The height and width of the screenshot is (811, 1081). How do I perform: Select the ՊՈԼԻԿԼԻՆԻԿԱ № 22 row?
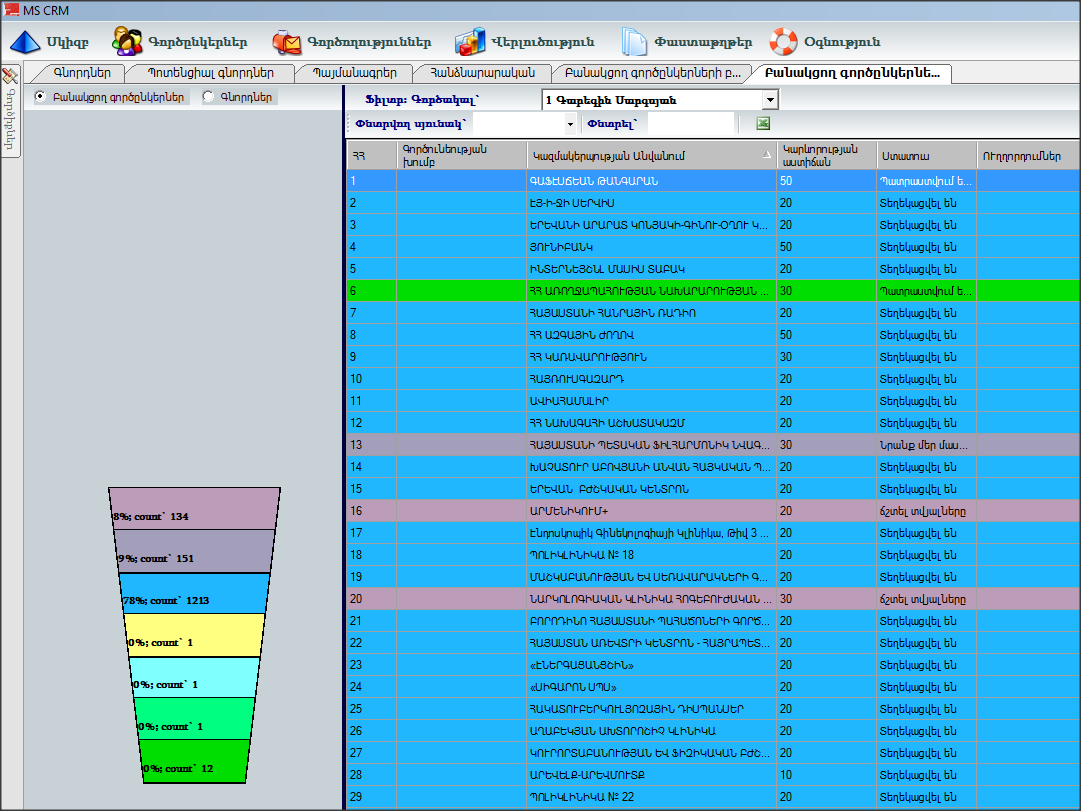(714, 797)
